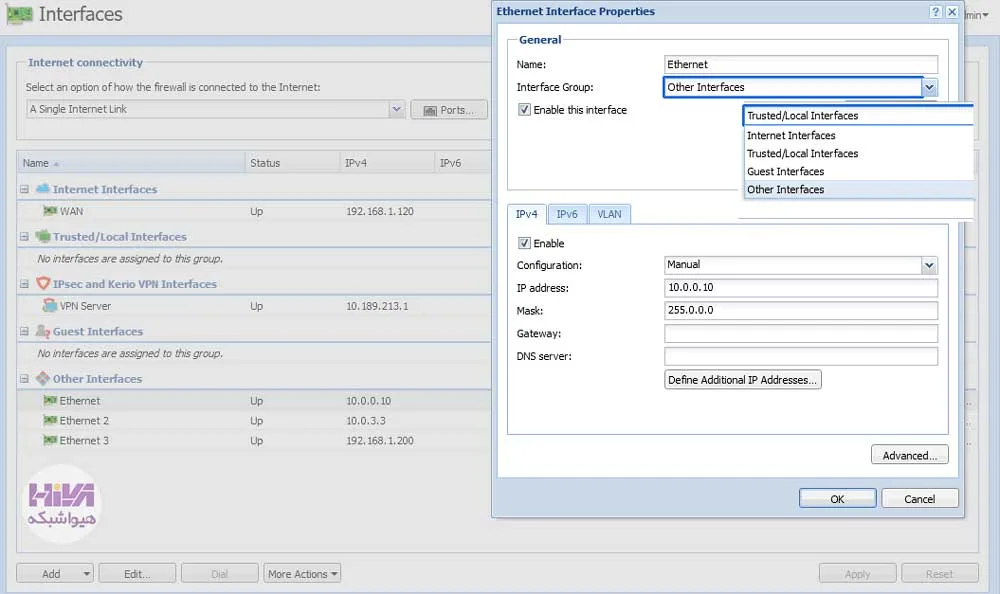Open the Configuration Manual dropdown
This screenshot has width=1000, height=594.
929,265
